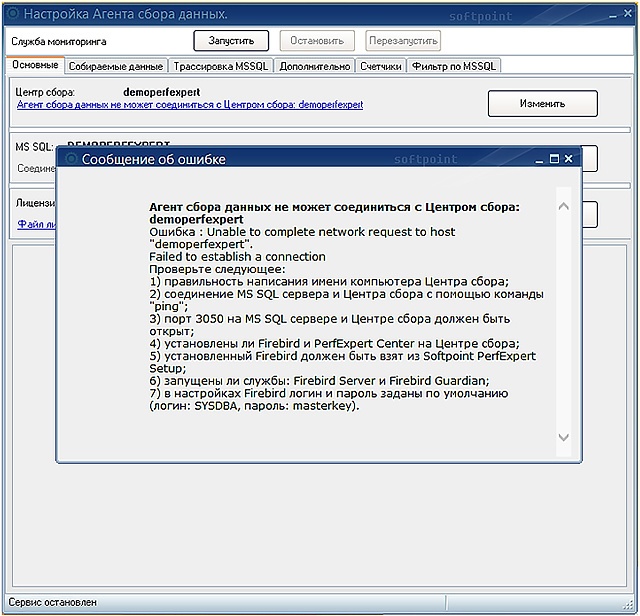The image size is (640, 616).
Task: Open the Собираемые данные tab
Action: tap(116, 66)
